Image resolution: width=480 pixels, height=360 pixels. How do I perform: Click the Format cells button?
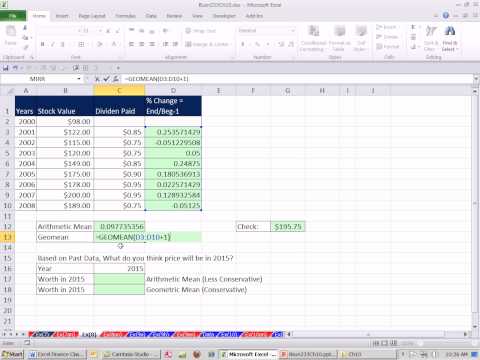tap(387, 46)
